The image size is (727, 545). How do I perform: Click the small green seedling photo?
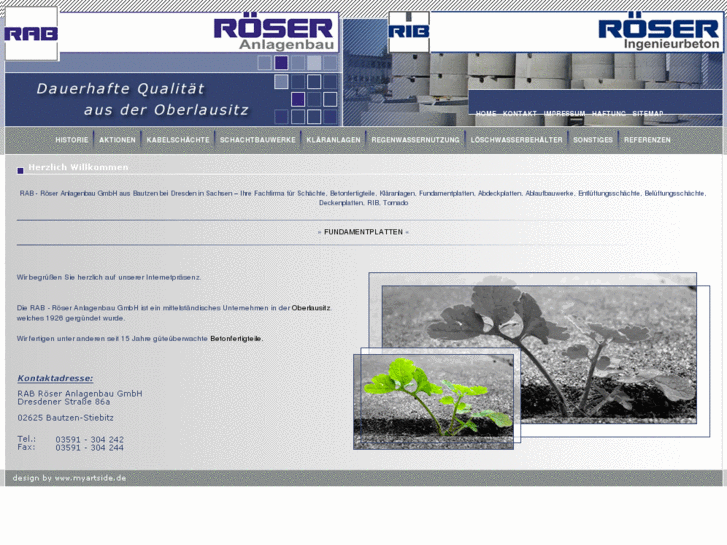(434, 402)
